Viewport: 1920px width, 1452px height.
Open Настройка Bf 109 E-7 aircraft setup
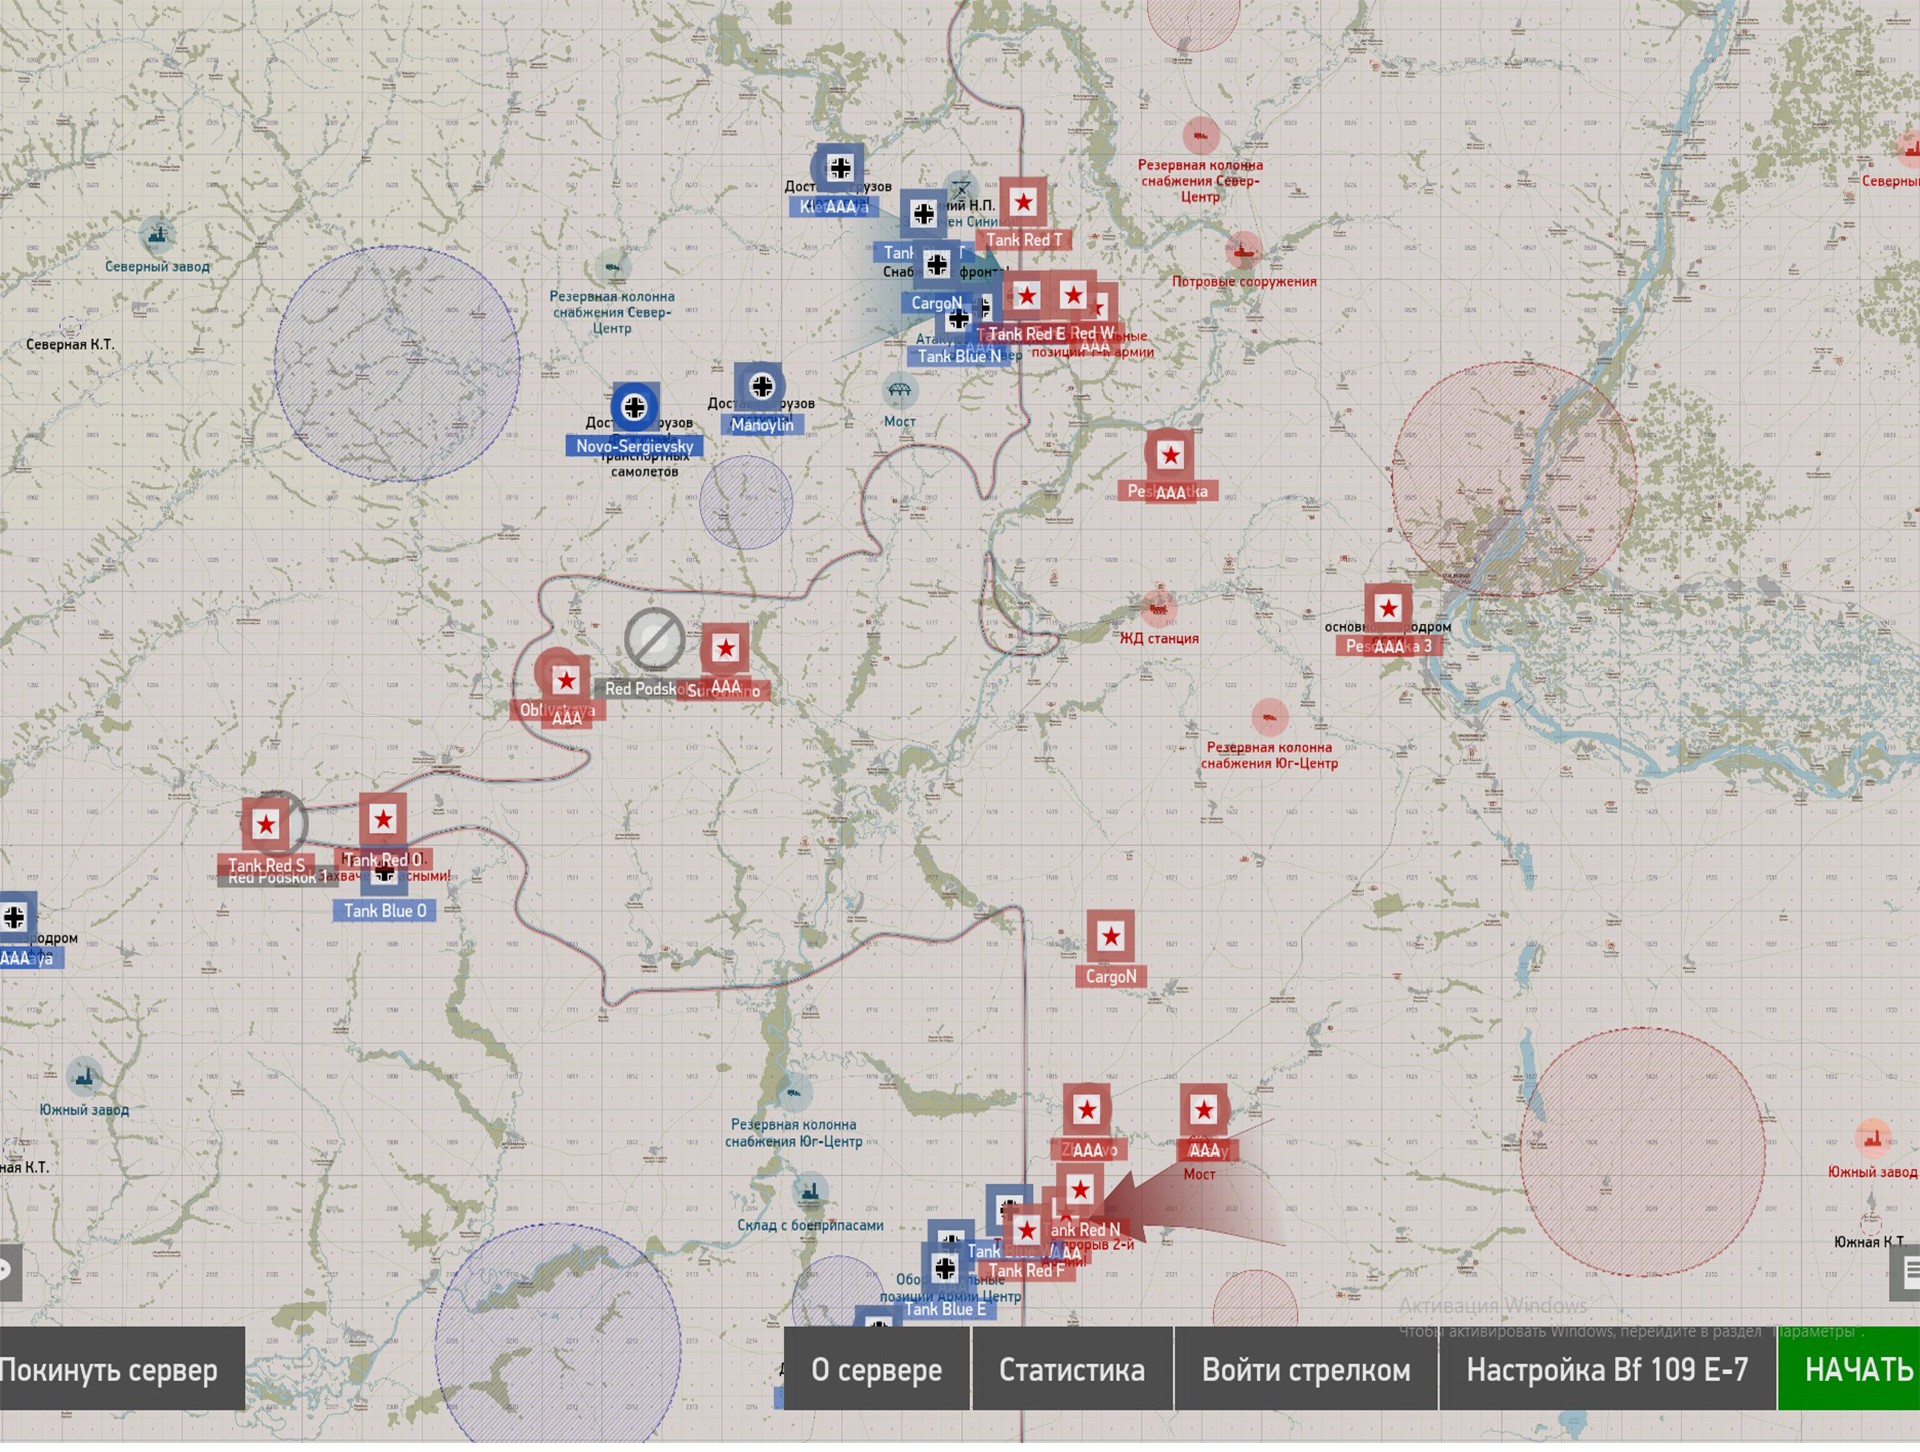coord(1606,1370)
